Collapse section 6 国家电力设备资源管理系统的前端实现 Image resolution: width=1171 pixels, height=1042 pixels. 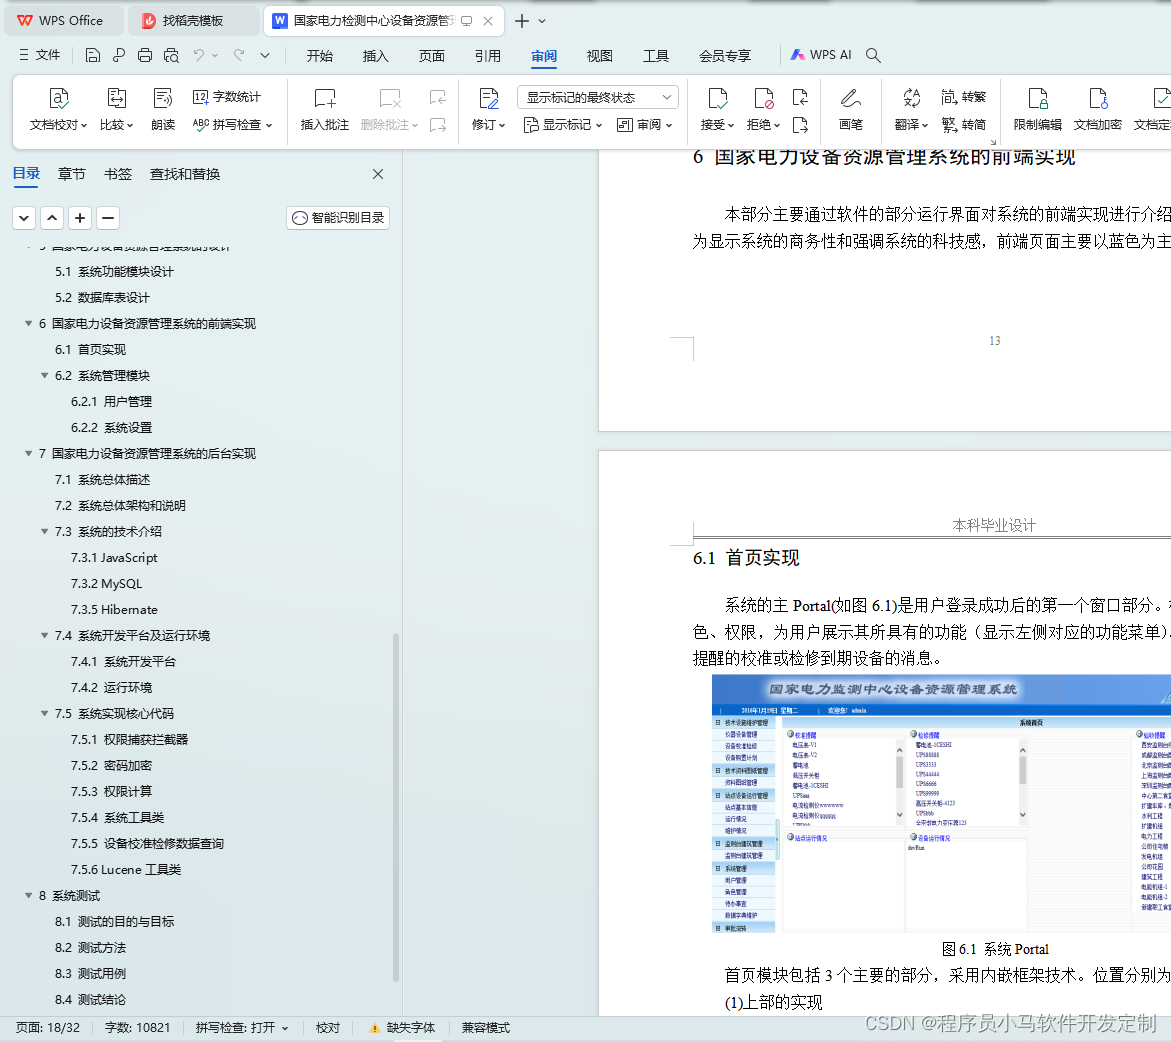tap(28, 323)
